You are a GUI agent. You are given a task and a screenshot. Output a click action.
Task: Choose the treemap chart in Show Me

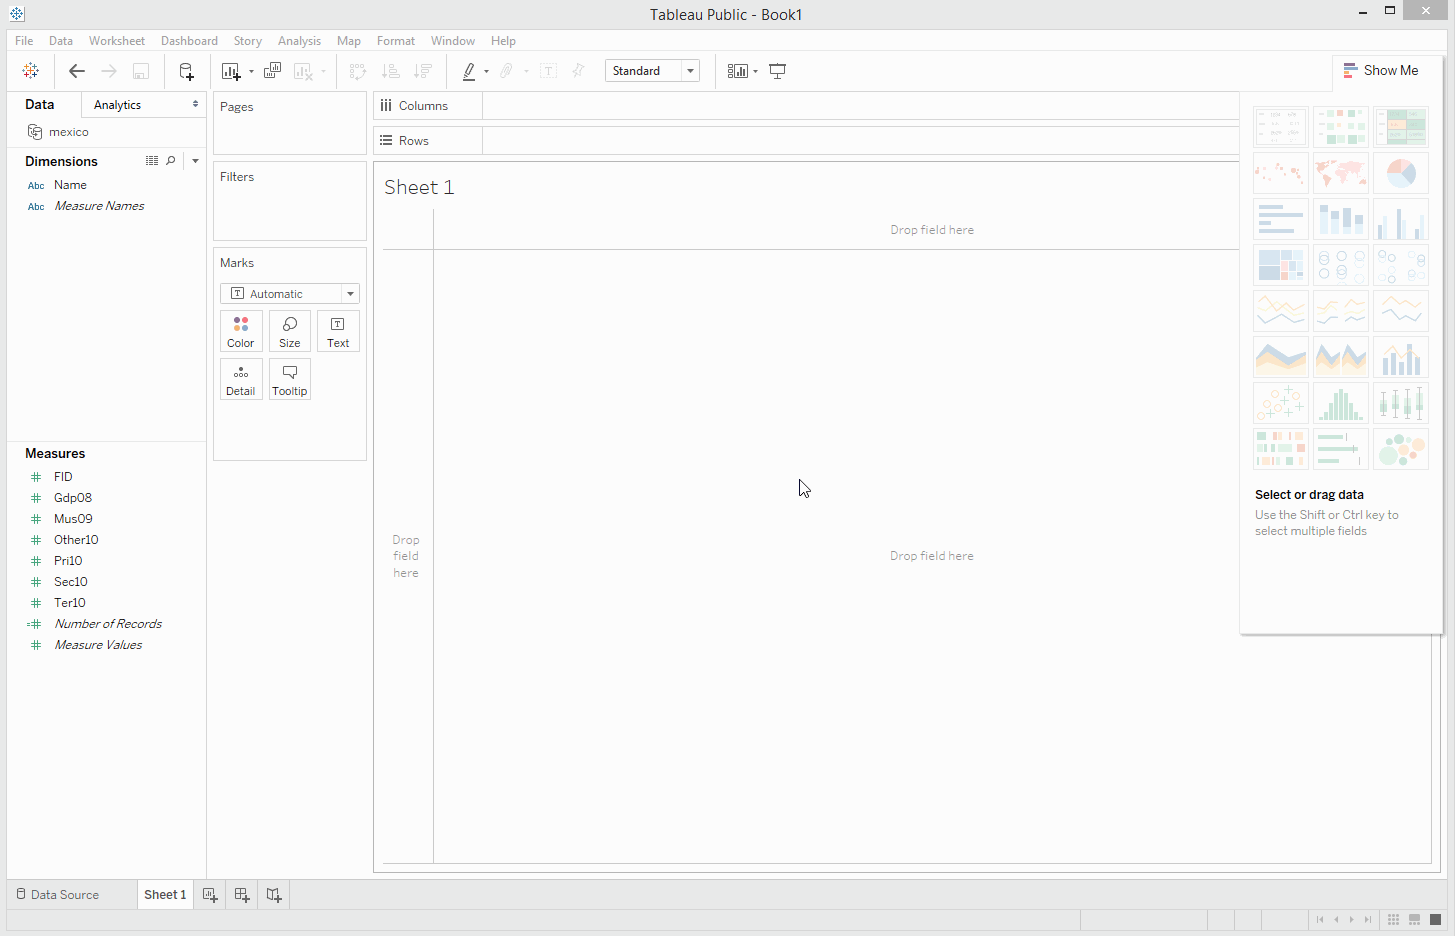[1281, 265]
